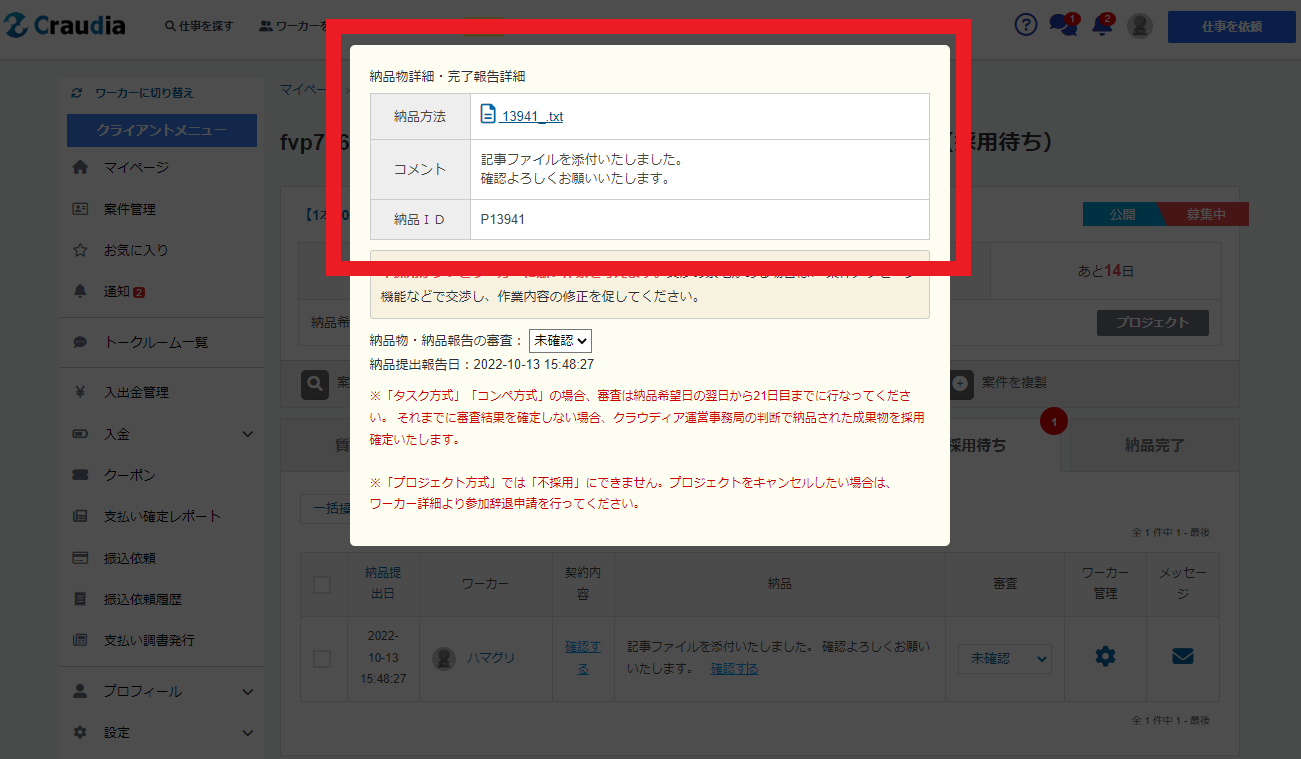The image size is (1301, 759).
Task: Click the Craudia logo
Action: coord(66,26)
